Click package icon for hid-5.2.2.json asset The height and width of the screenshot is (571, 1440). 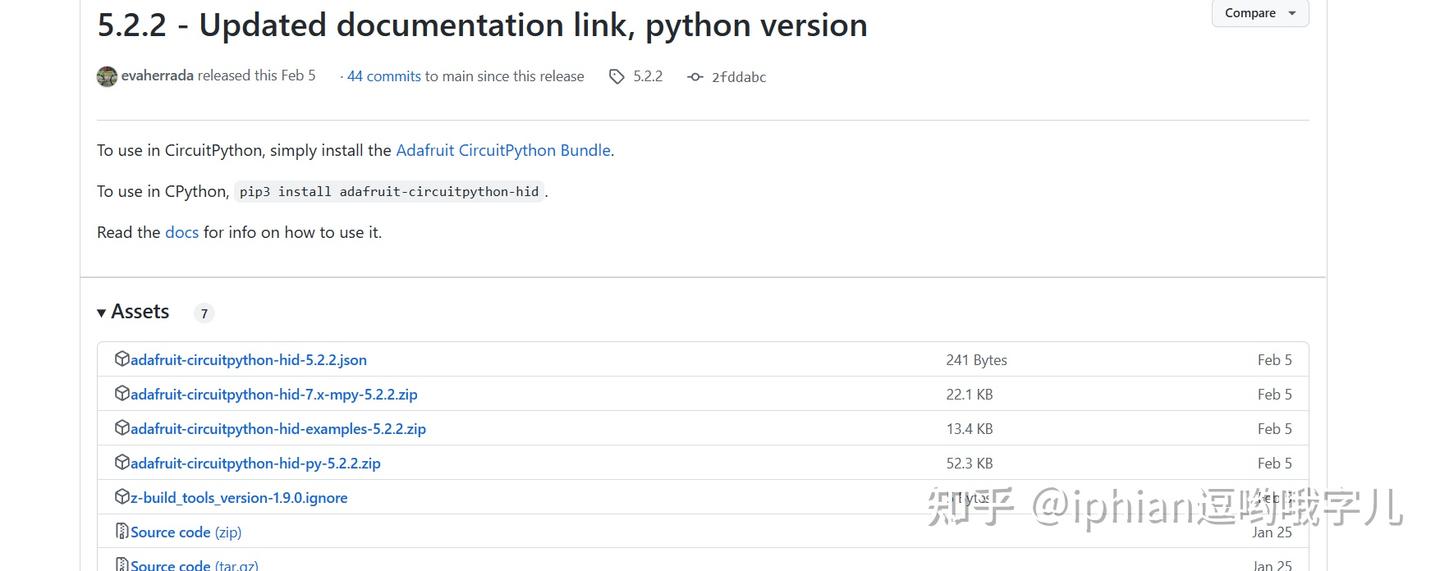tap(122, 359)
